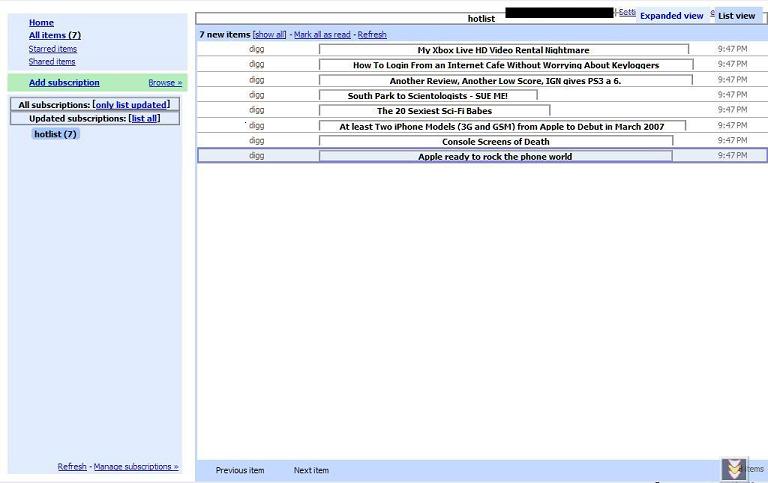Switch to Expanded view tab
This screenshot has width=768, height=483.
click(672, 16)
